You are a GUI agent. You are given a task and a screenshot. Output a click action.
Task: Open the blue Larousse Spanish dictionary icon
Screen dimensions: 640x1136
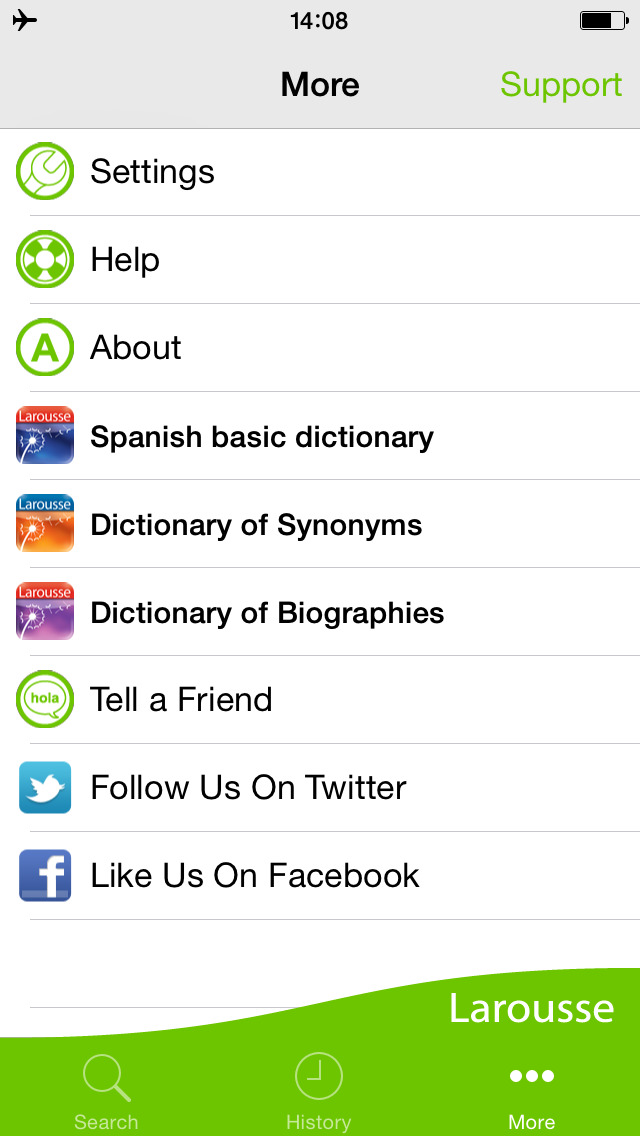click(x=45, y=436)
